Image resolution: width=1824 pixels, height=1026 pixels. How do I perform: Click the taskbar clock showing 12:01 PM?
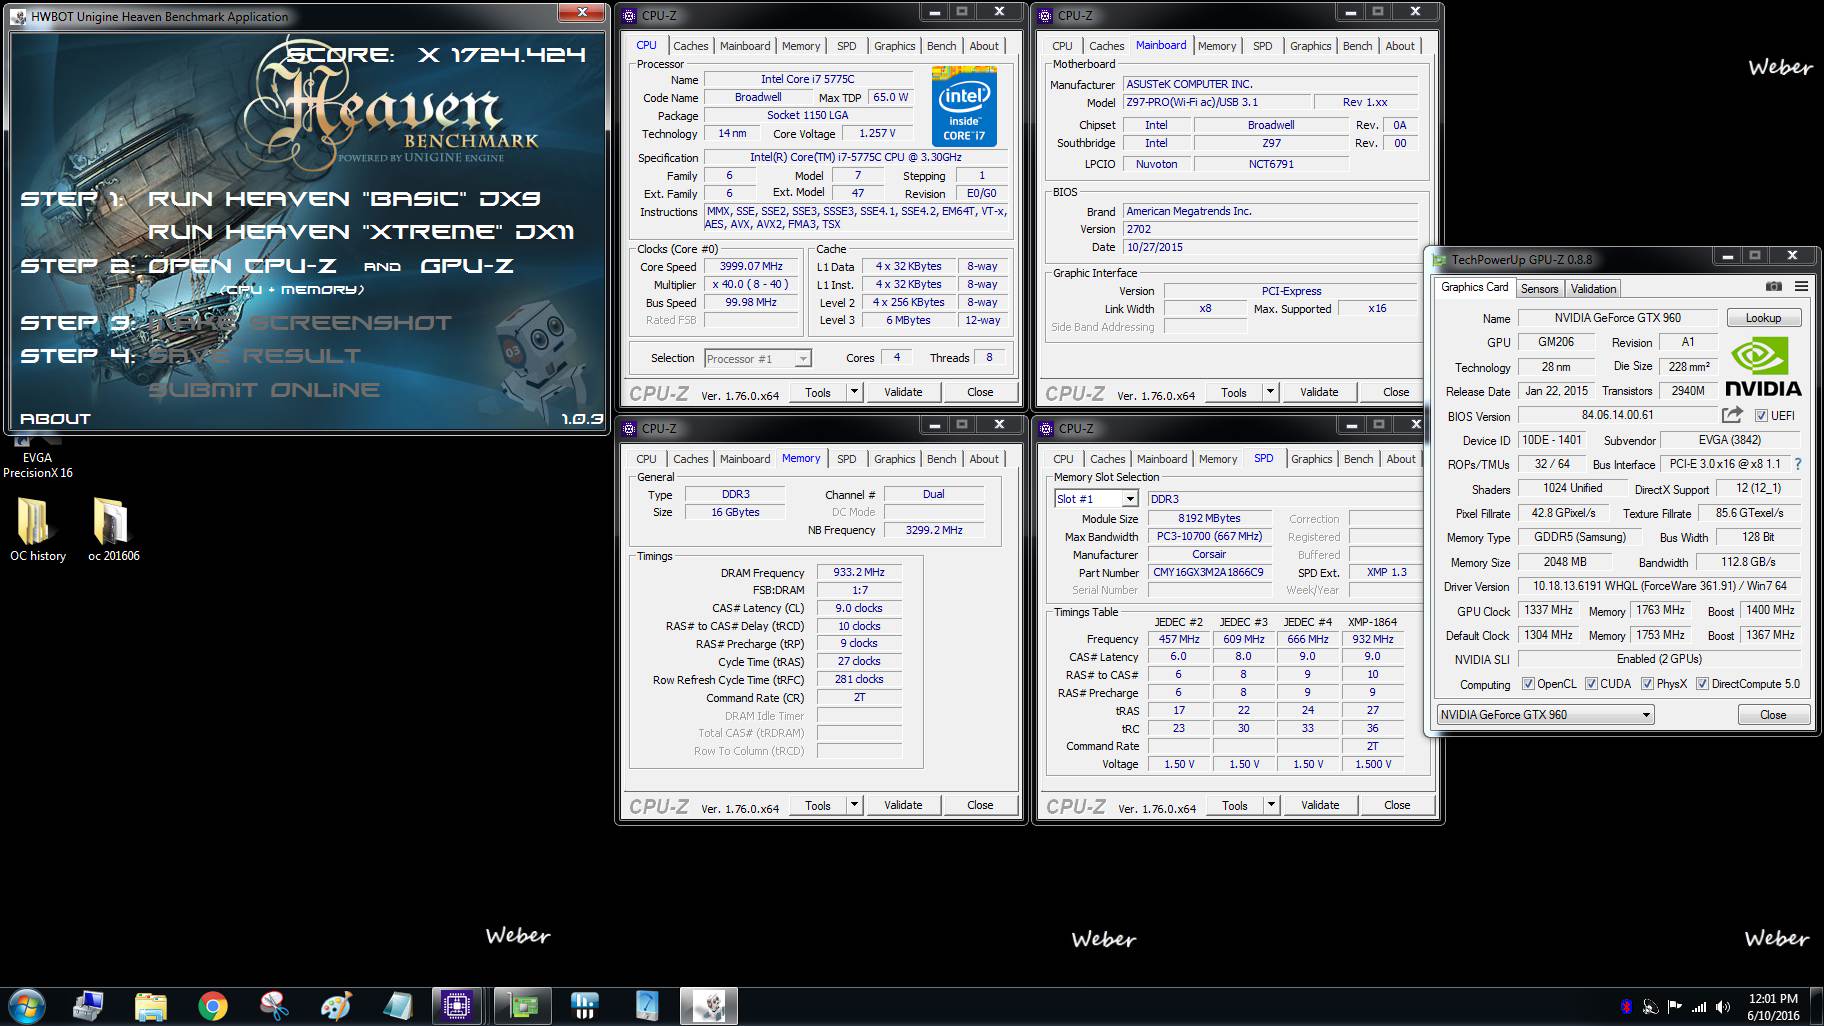click(x=1773, y=1006)
